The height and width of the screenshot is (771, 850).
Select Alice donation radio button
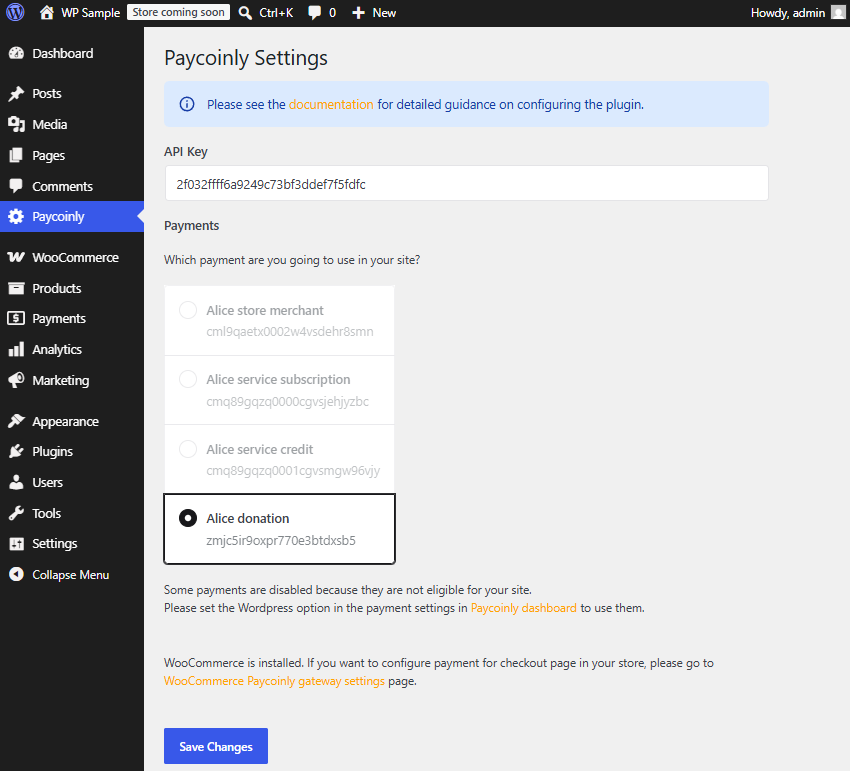(188, 518)
